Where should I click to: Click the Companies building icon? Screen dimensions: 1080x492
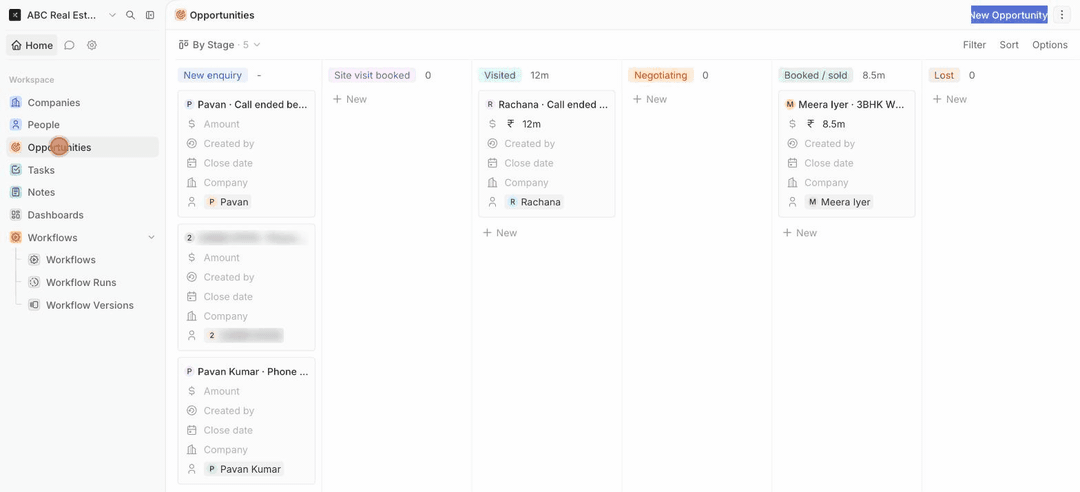16,103
